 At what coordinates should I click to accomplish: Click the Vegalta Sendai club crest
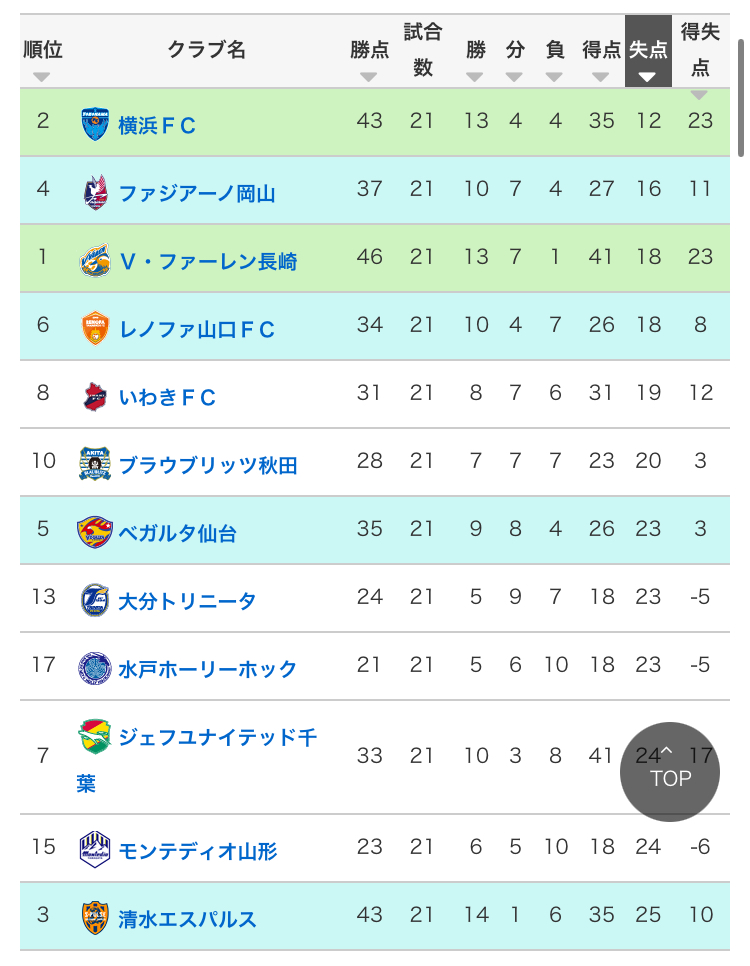[95, 532]
